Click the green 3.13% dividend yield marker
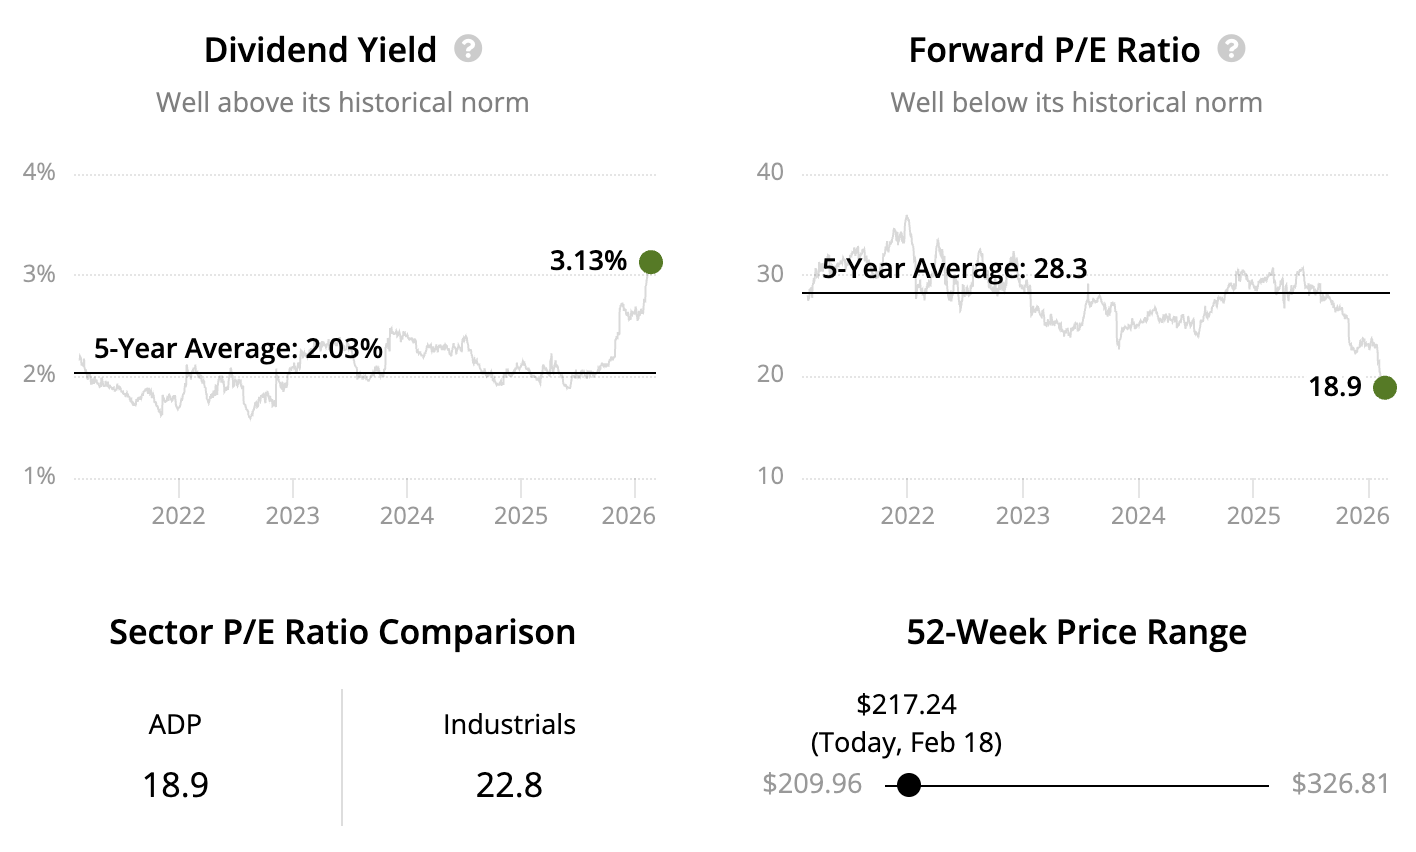This screenshot has height=852, width=1416. (650, 262)
